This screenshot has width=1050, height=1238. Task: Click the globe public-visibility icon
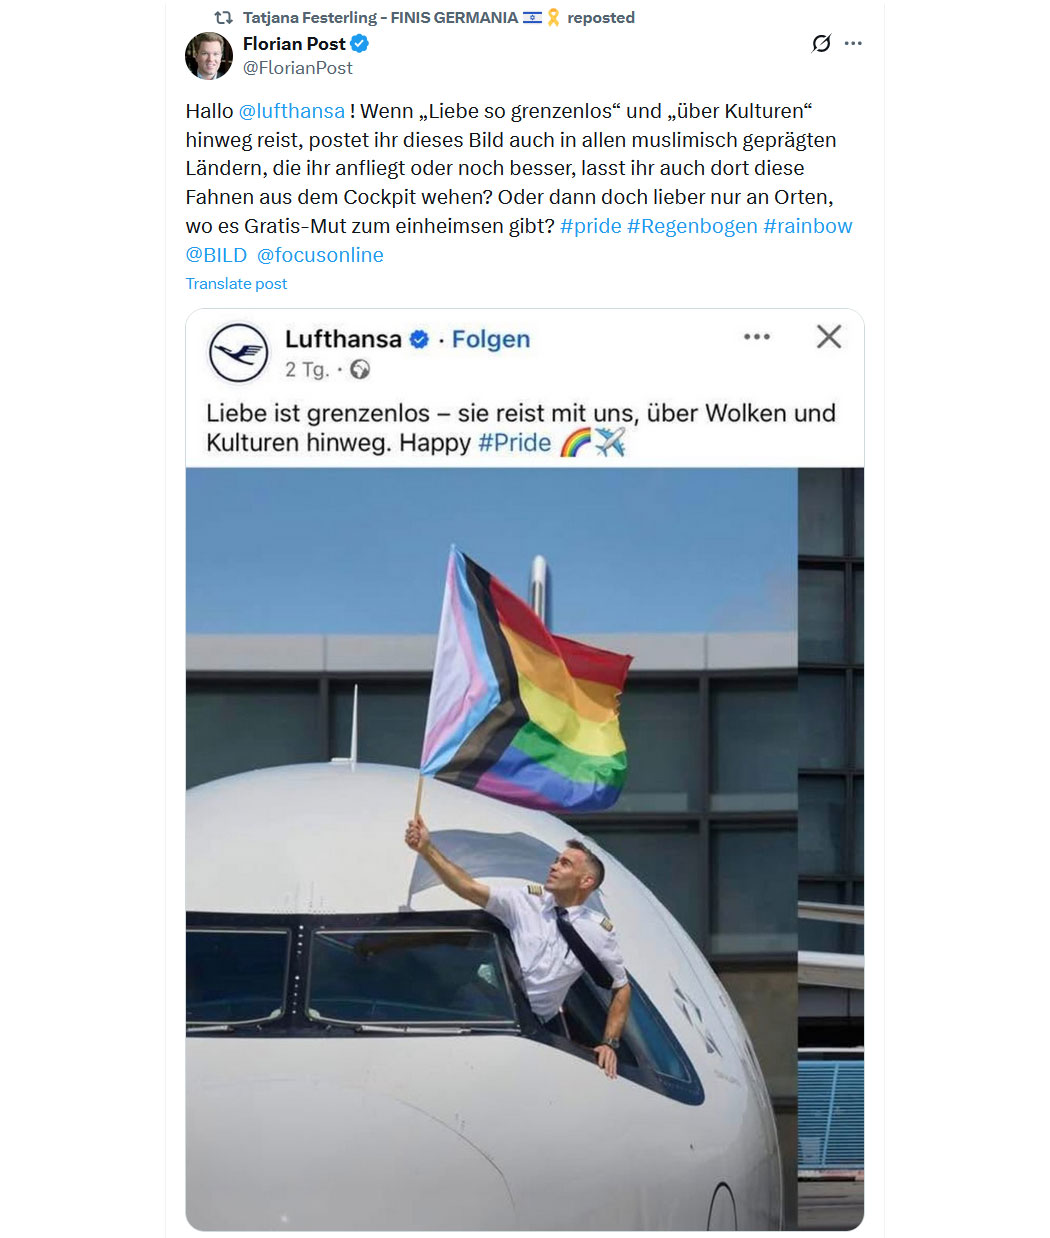tap(360, 369)
